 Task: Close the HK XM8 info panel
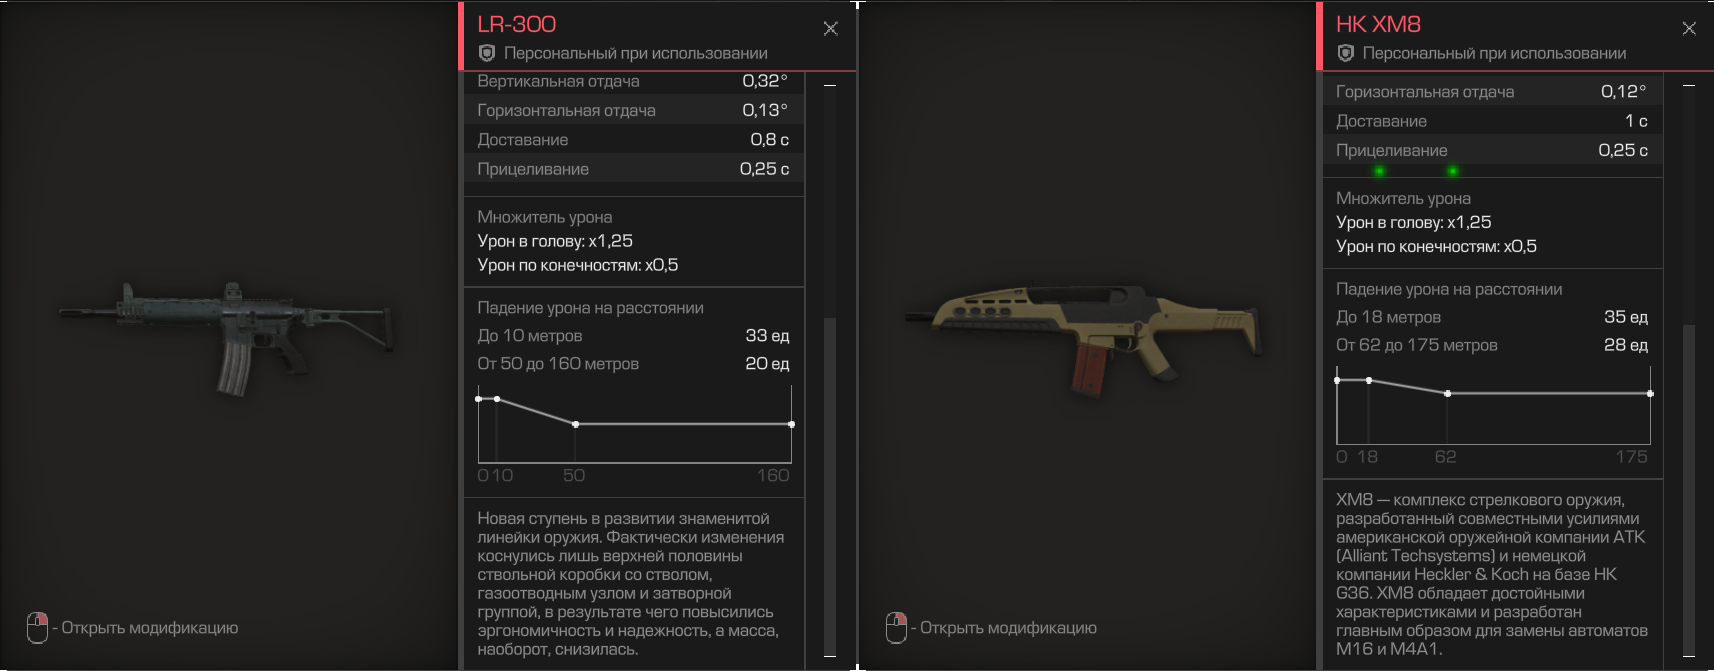(x=1689, y=29)
